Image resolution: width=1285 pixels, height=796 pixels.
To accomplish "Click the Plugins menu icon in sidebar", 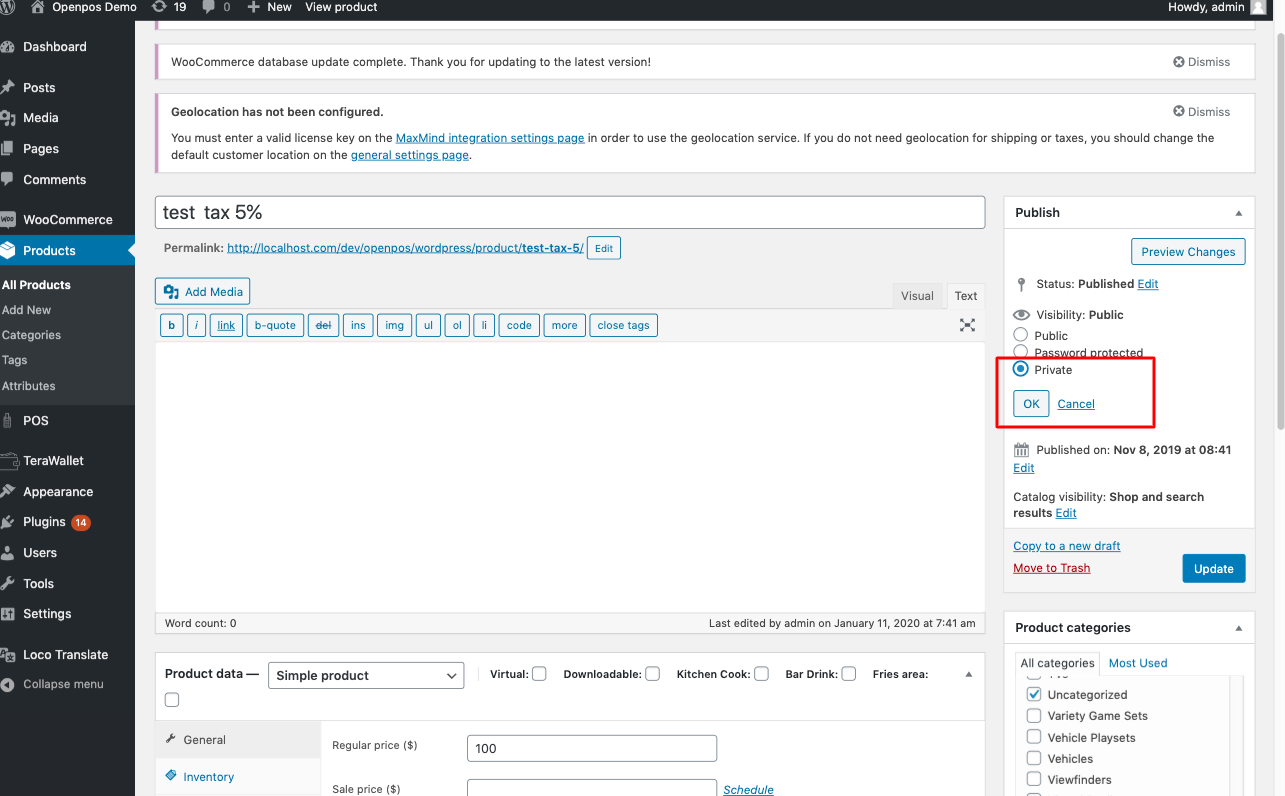I will (x=9, y=522).
